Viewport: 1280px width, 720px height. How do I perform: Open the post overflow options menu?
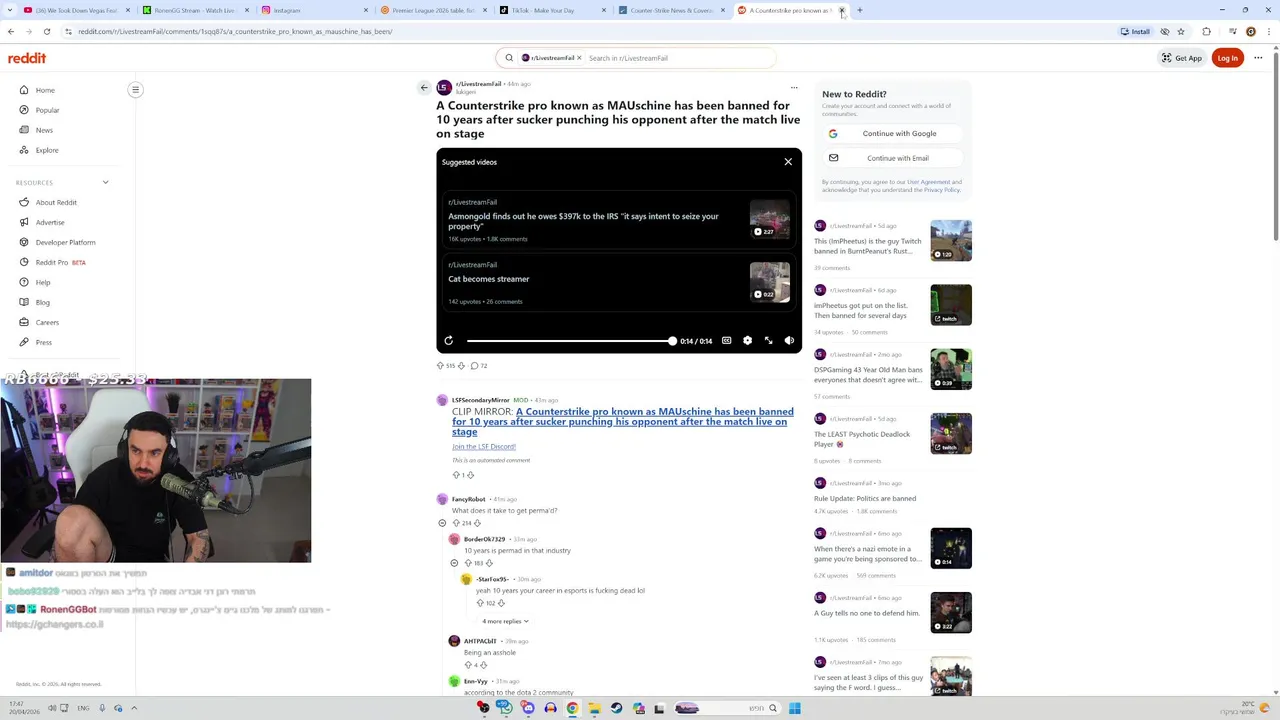794,87
